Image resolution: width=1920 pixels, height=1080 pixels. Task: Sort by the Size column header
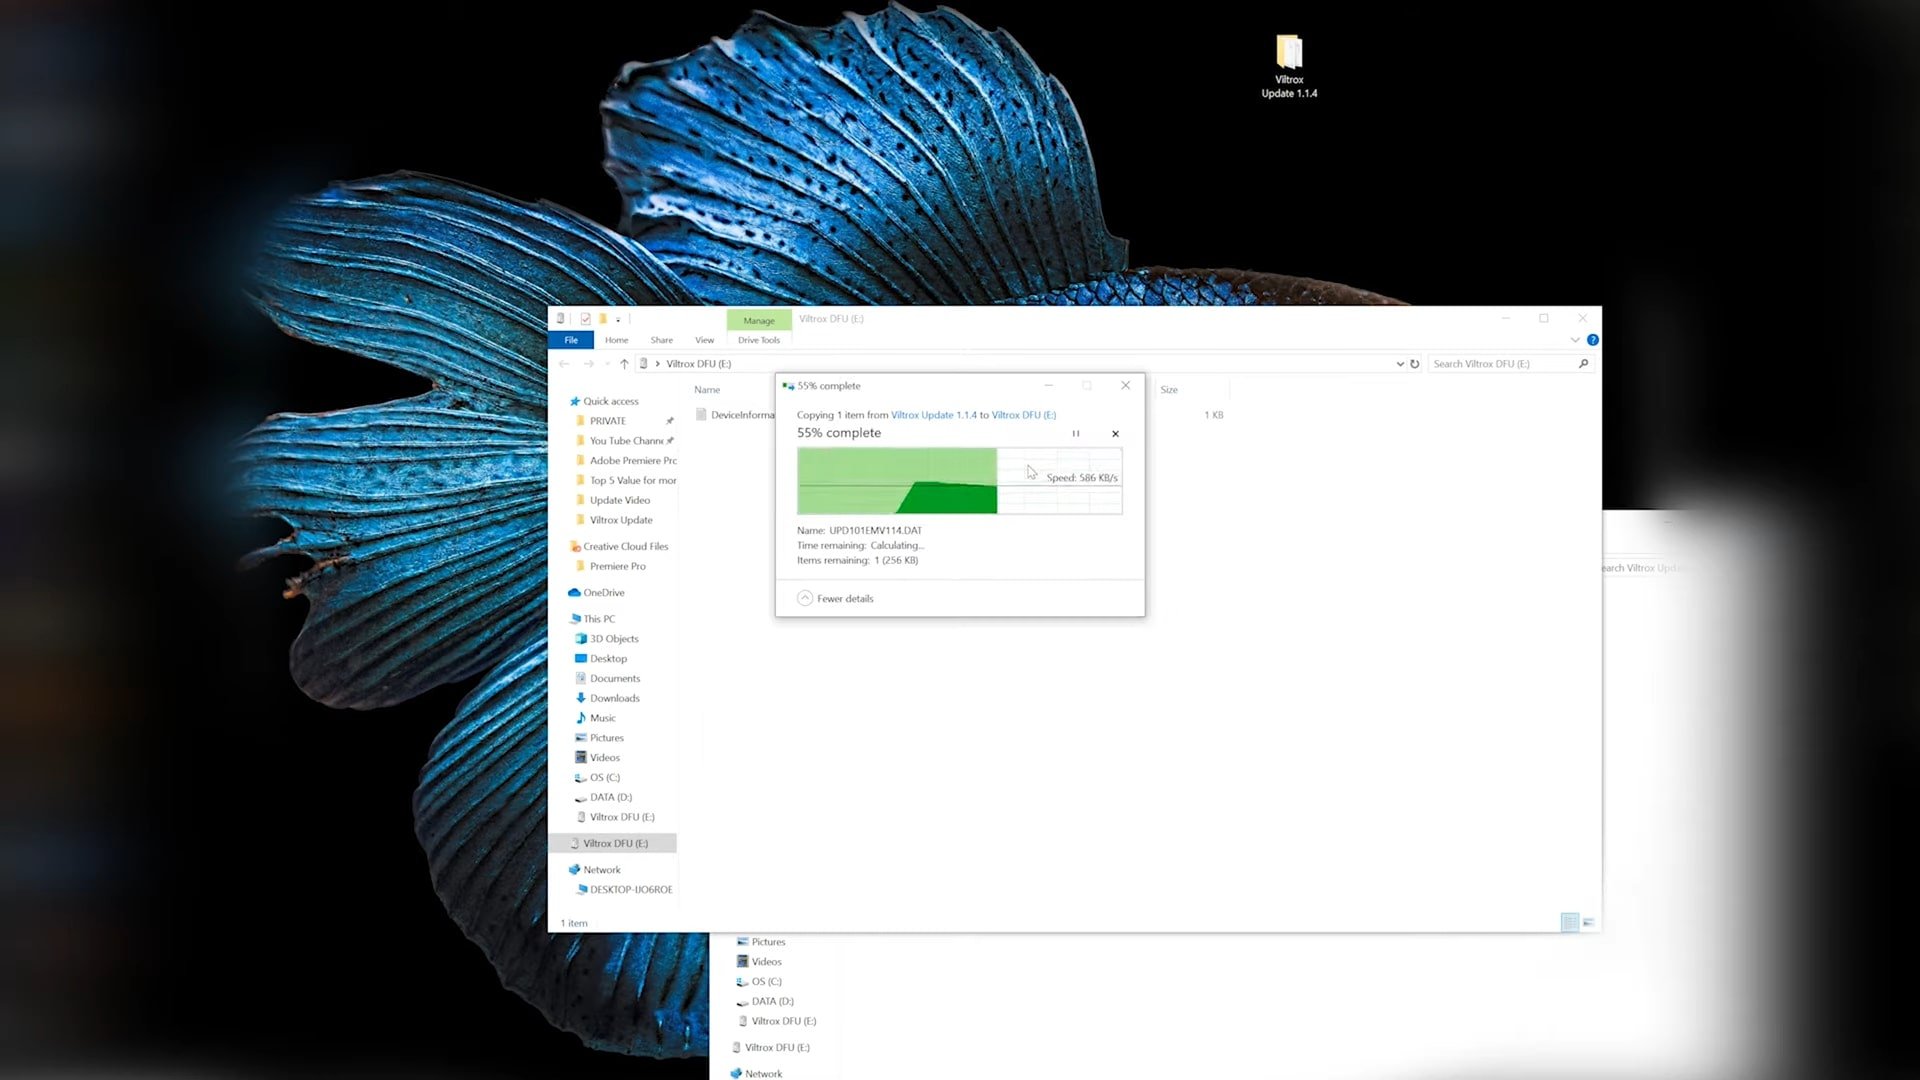click(x=1169, y=390)
